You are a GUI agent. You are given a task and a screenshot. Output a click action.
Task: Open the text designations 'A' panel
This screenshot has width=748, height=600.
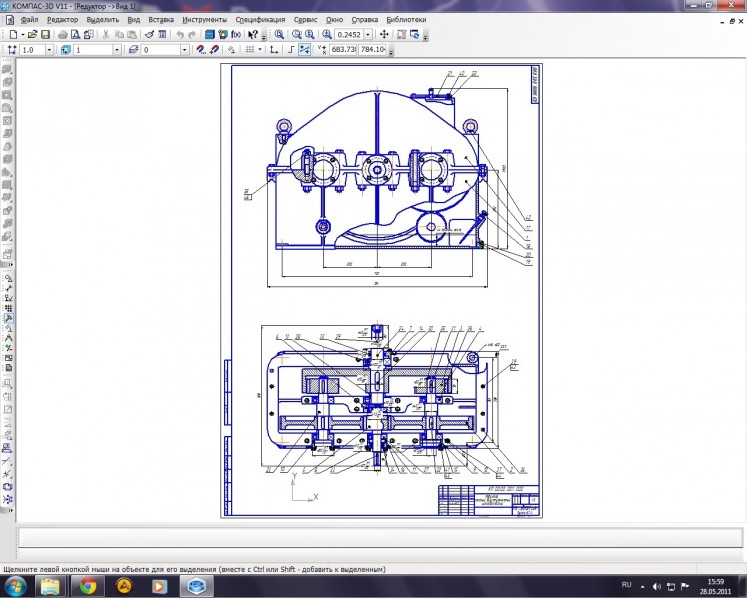(x=8, y=338)
